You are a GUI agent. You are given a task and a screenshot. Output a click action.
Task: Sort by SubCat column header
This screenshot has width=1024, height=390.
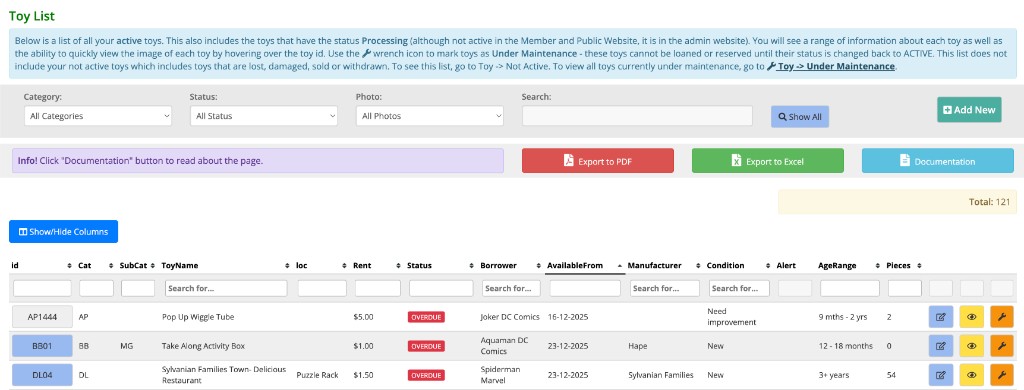tap(137, 265)
